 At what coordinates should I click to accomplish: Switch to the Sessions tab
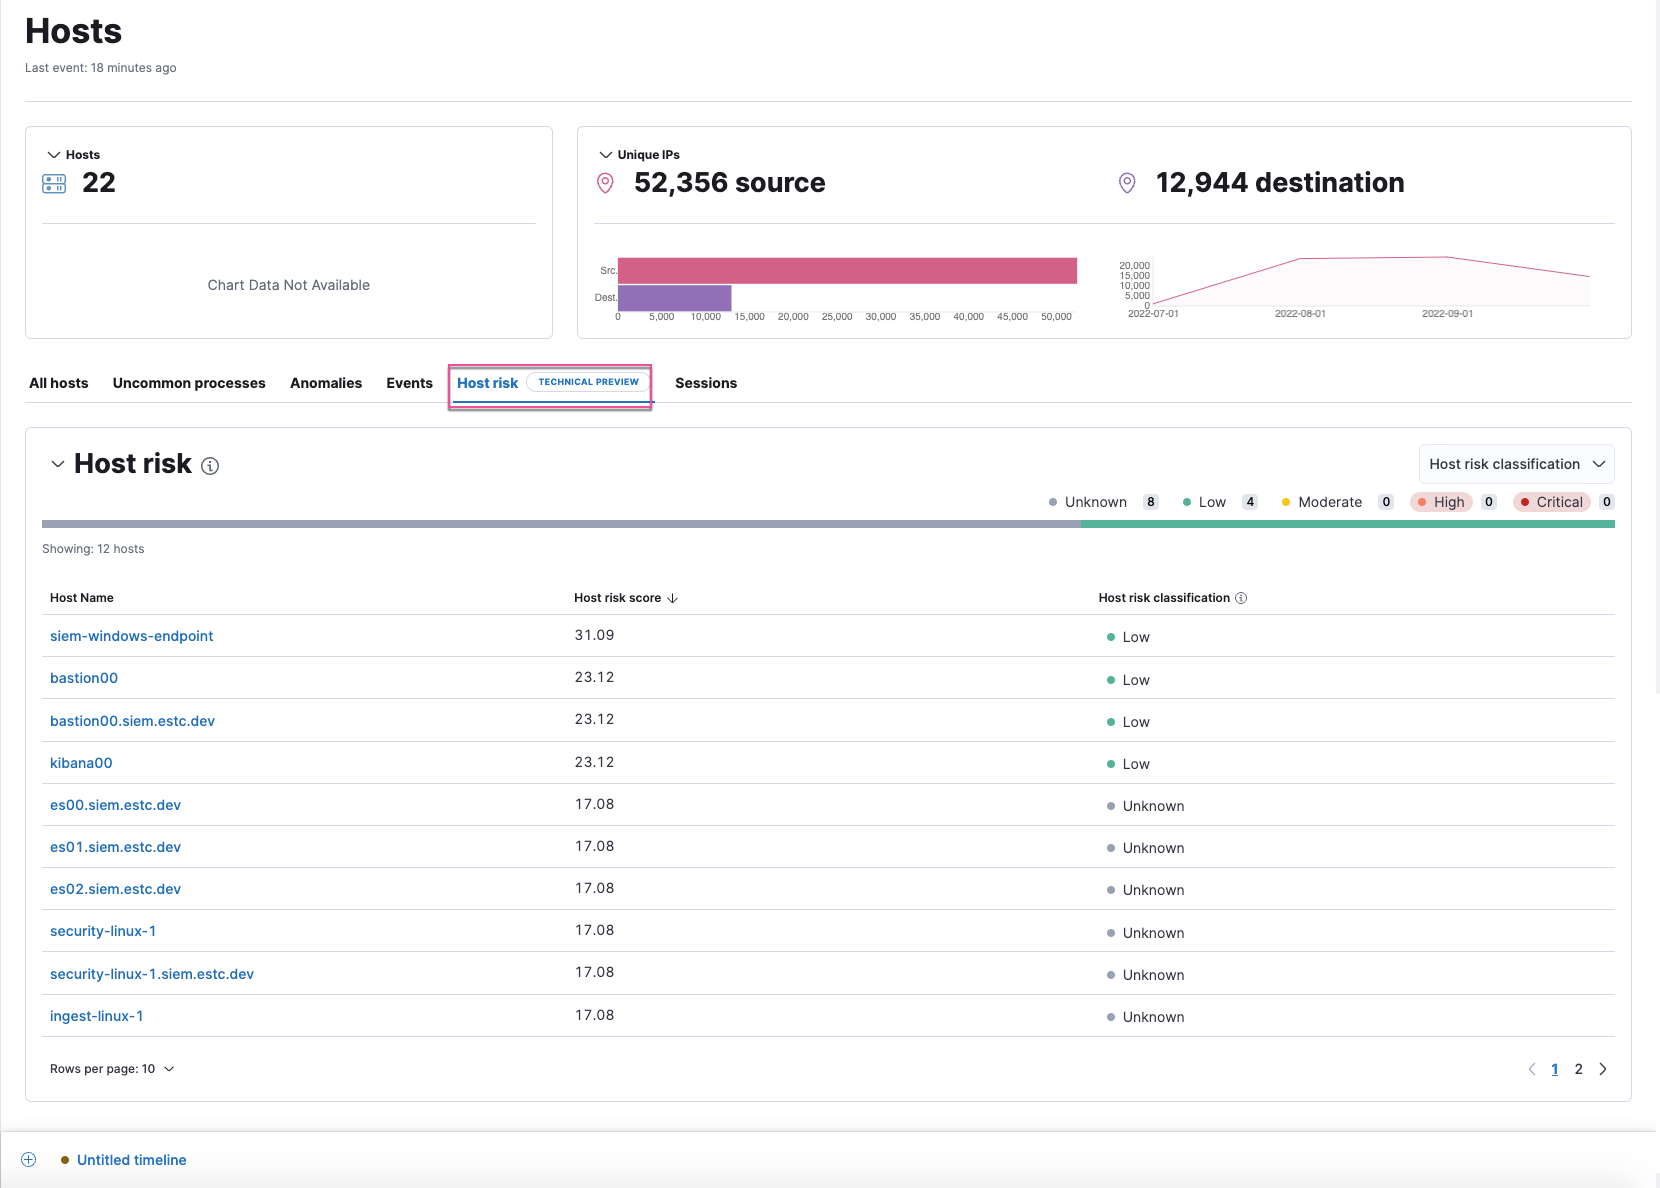pos(706,383)
